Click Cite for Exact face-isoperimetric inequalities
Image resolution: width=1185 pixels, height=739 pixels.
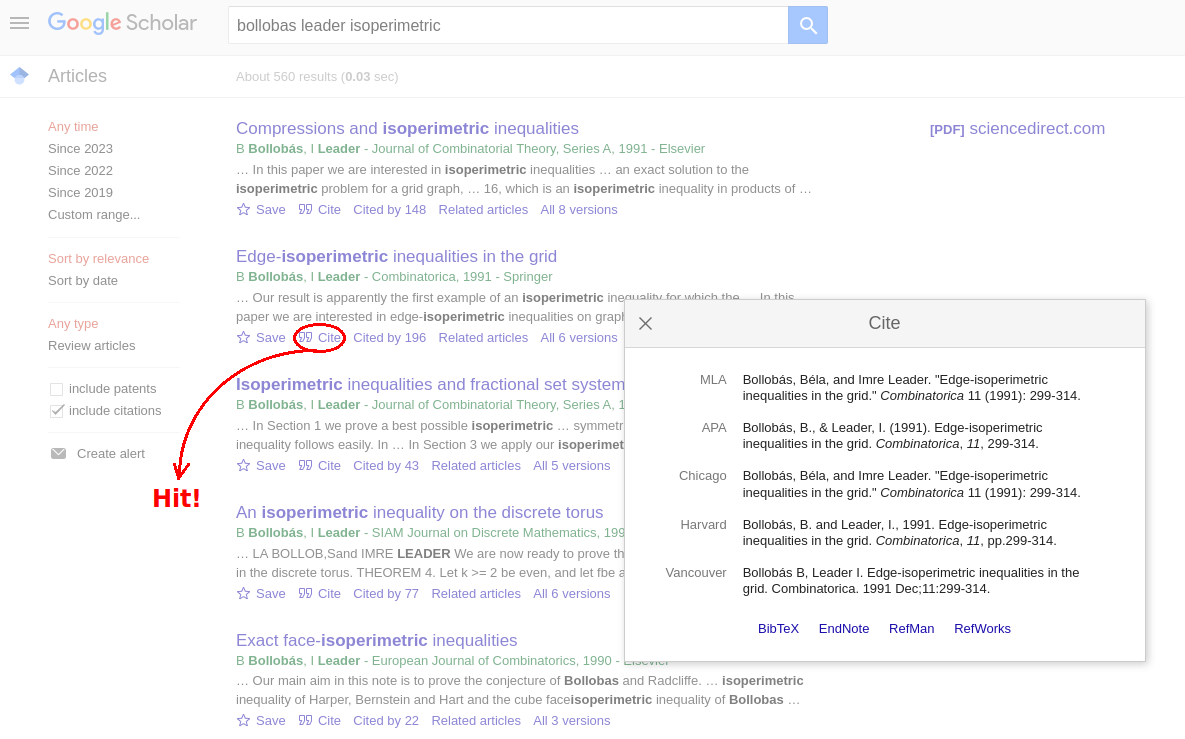[x=319, y=721]
